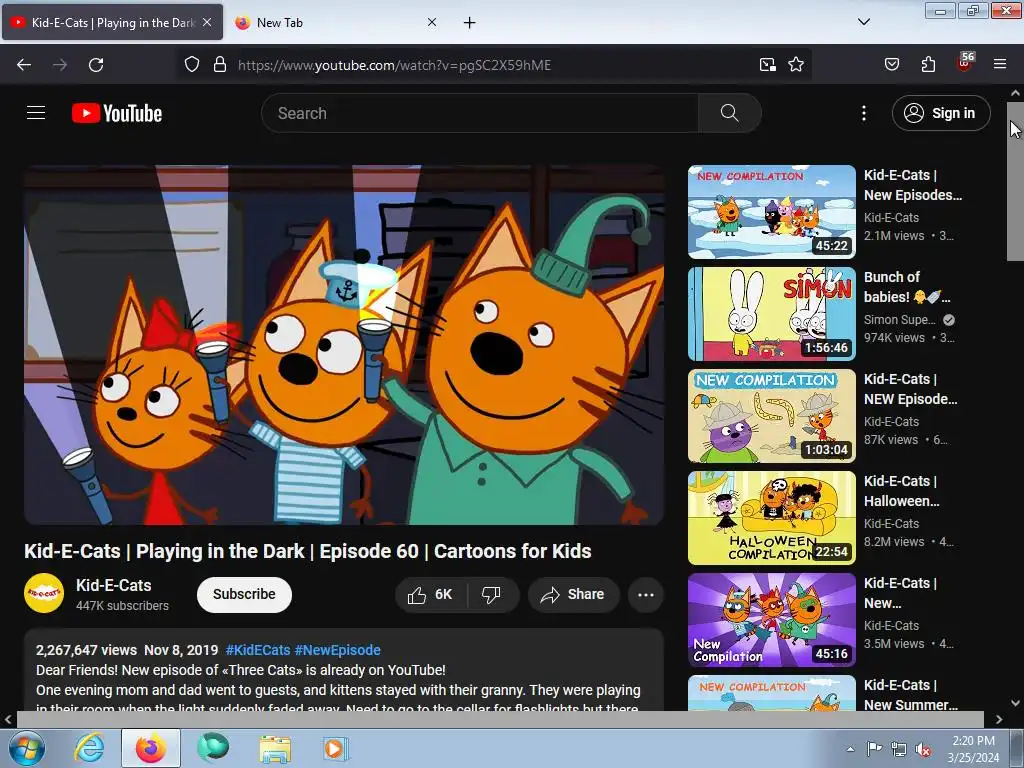1024x768 pixels.
Task: Open the Windows Start menu
Action: [27, 748]
